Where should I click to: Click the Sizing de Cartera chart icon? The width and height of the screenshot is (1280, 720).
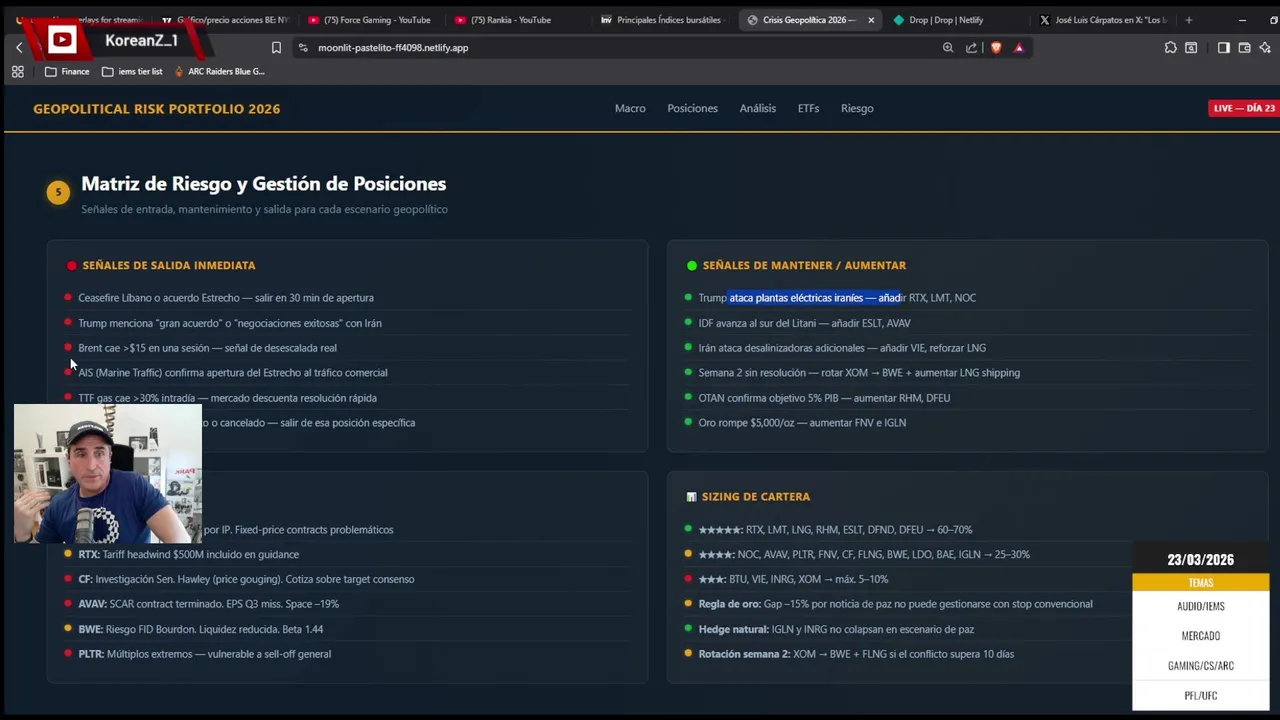(x=691, y=497)
